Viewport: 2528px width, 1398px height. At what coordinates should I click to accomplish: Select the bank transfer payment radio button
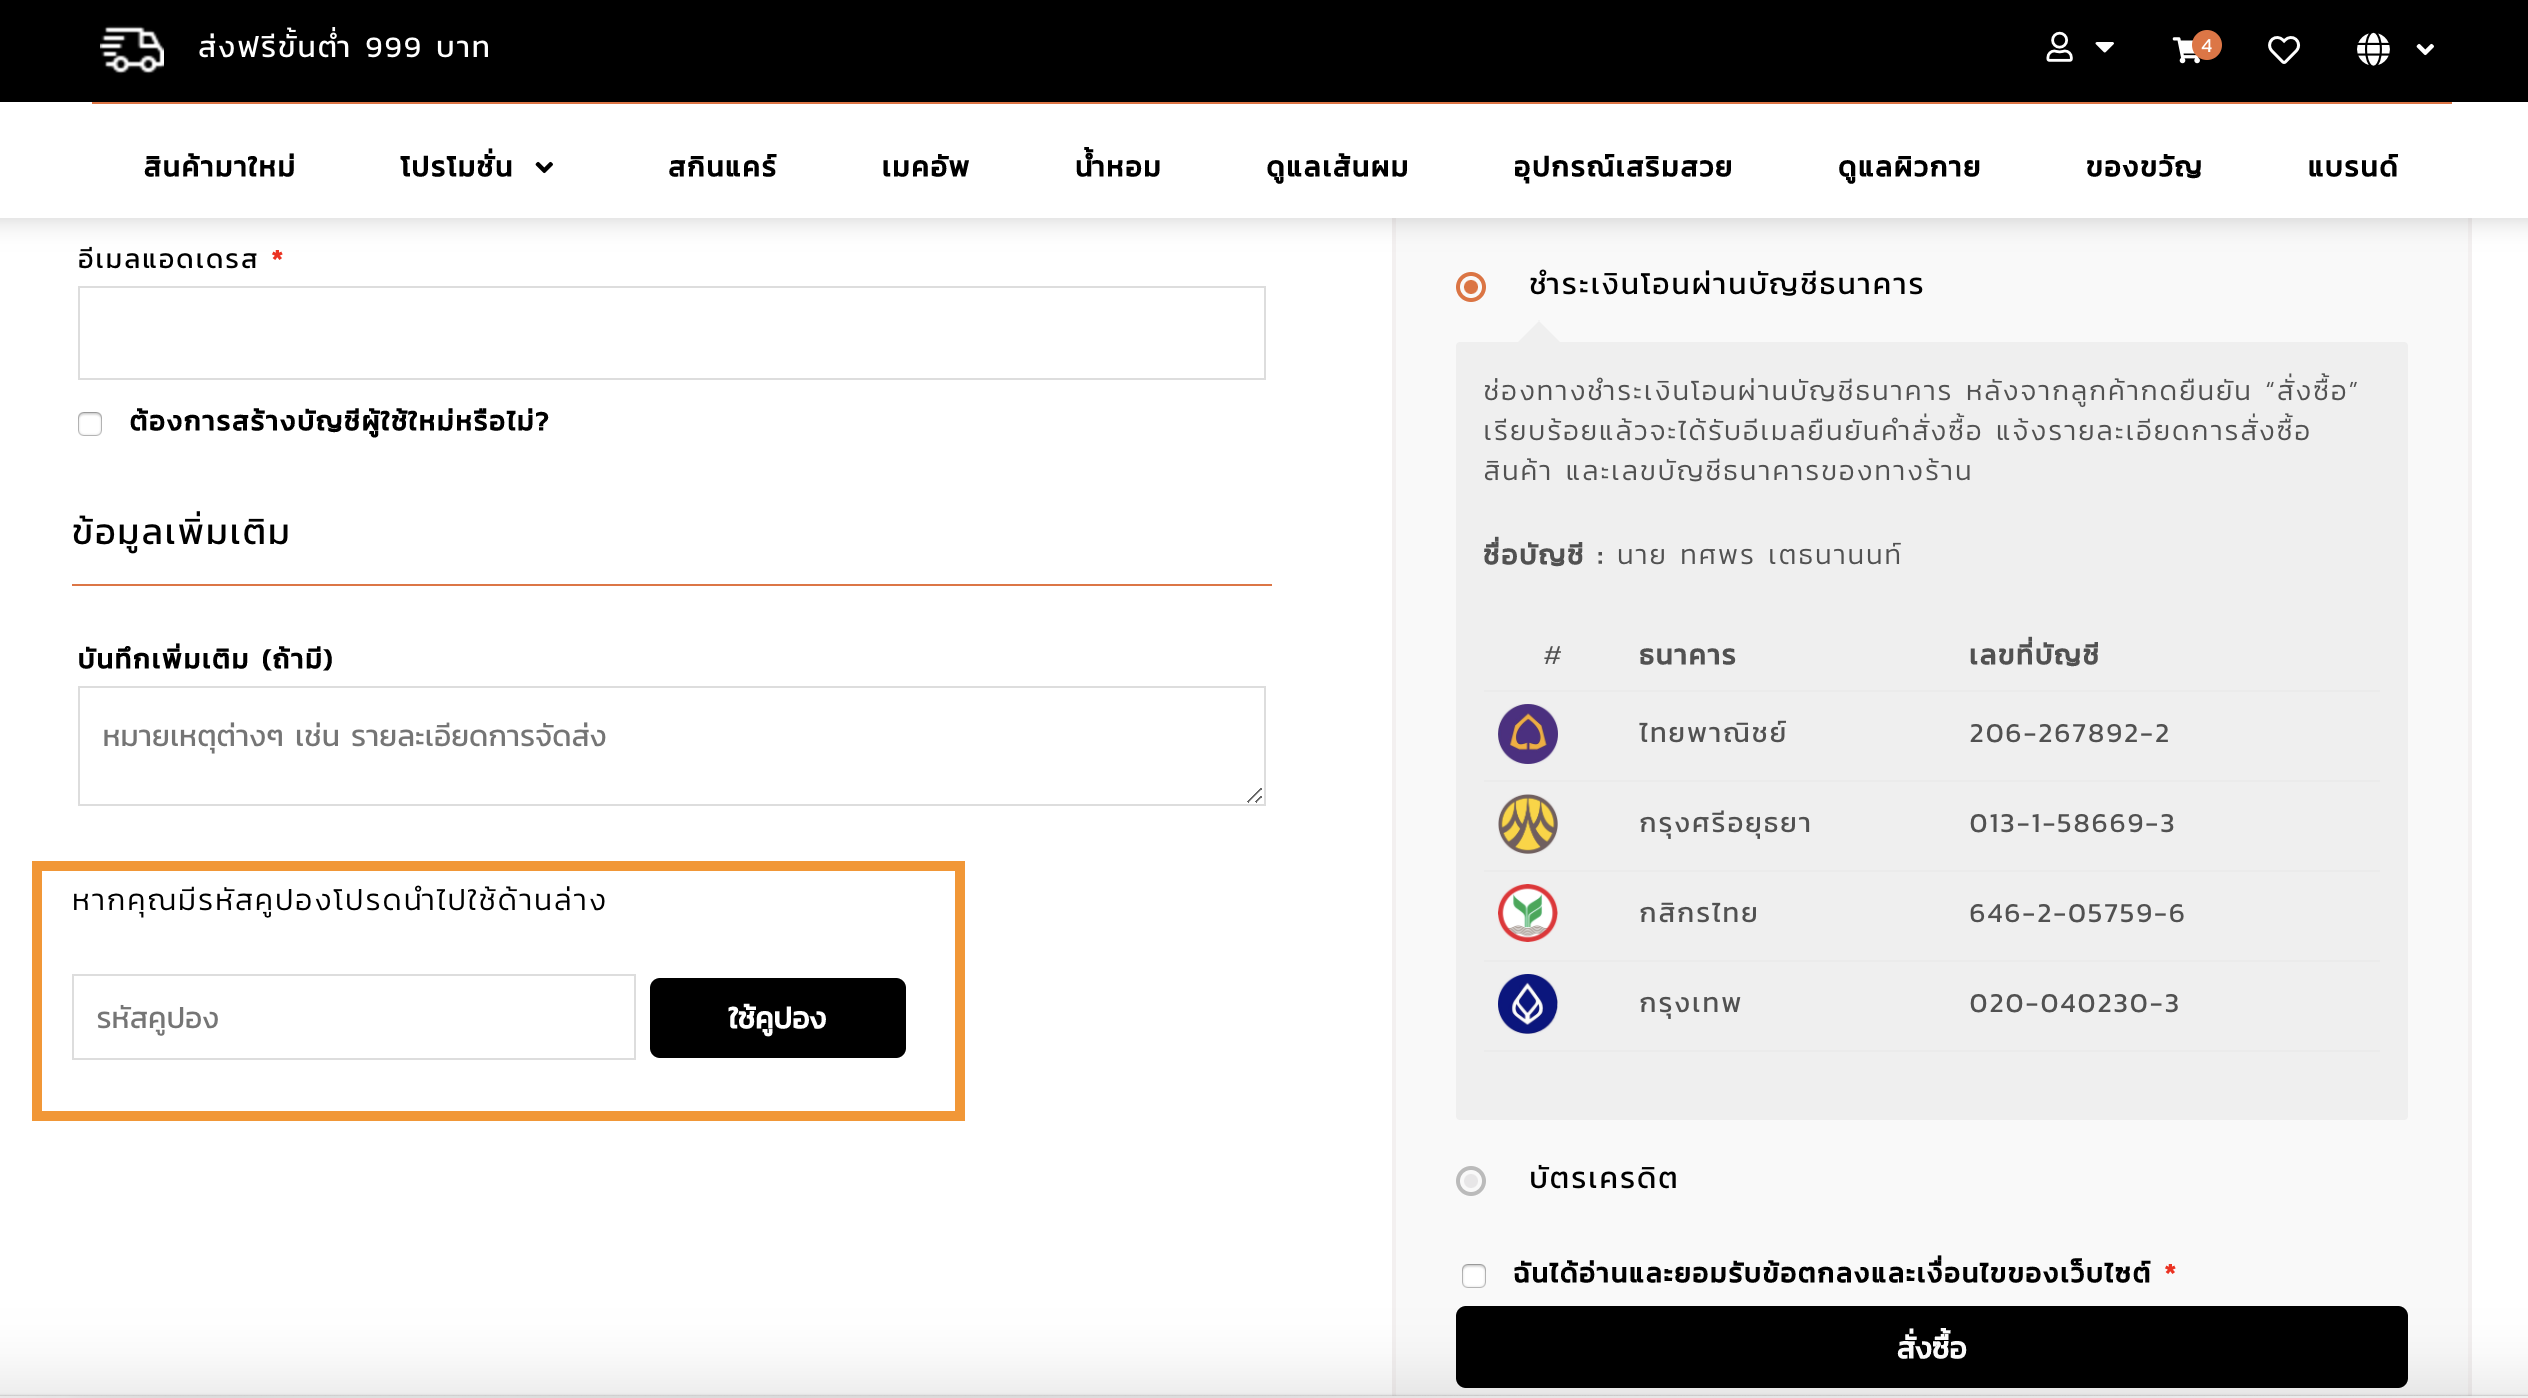pyautogui.click(x=1470, y=287)
